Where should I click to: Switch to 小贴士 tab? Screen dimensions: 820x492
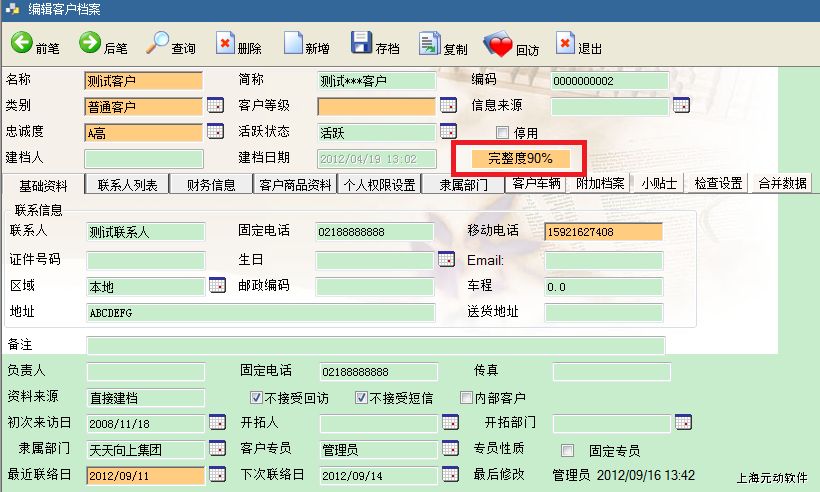coord(659,183)
